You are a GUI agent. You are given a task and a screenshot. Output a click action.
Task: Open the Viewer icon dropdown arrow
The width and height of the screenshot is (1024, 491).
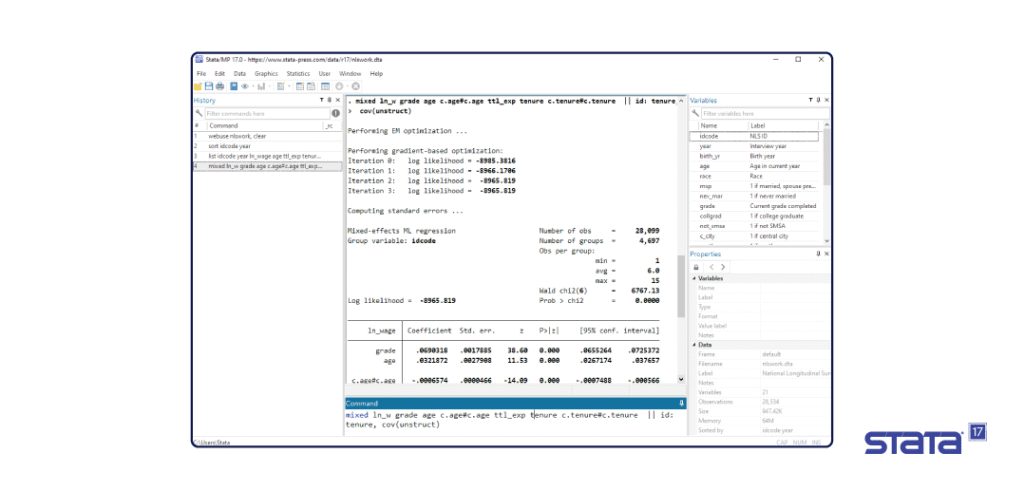(x=253, y=86)
